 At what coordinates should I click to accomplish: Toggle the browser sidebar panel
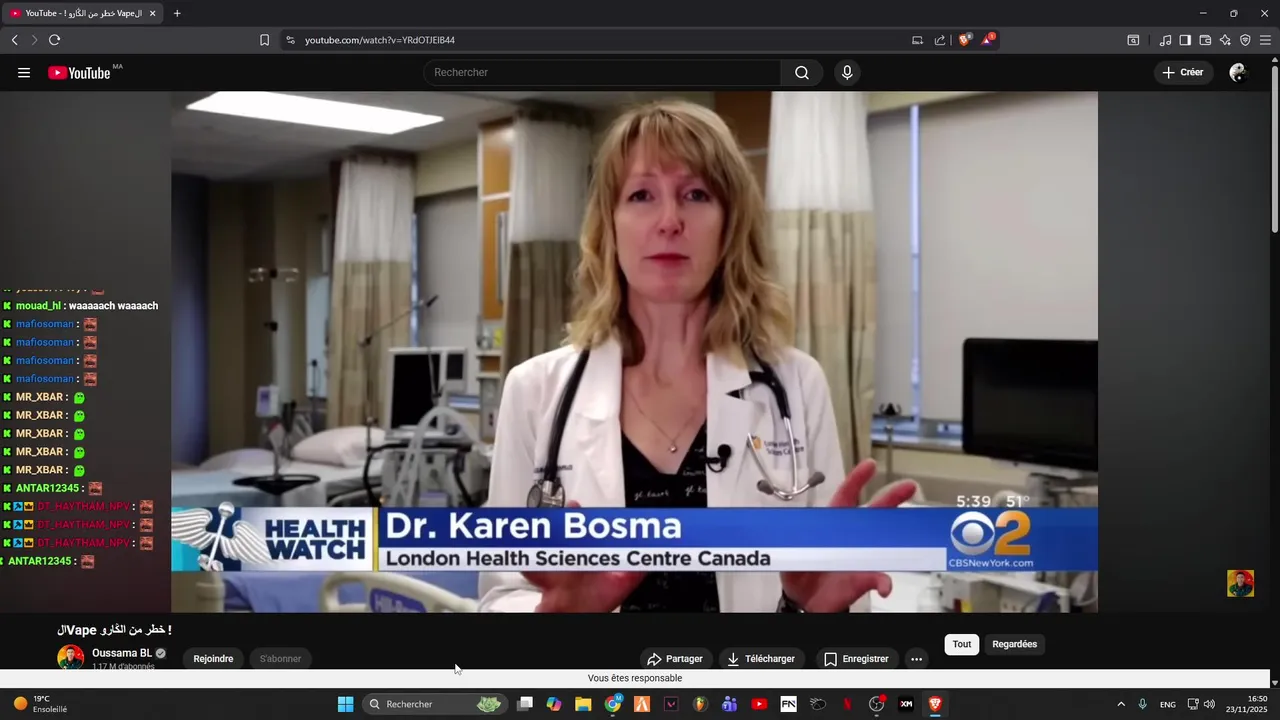tap(1185, 40)
